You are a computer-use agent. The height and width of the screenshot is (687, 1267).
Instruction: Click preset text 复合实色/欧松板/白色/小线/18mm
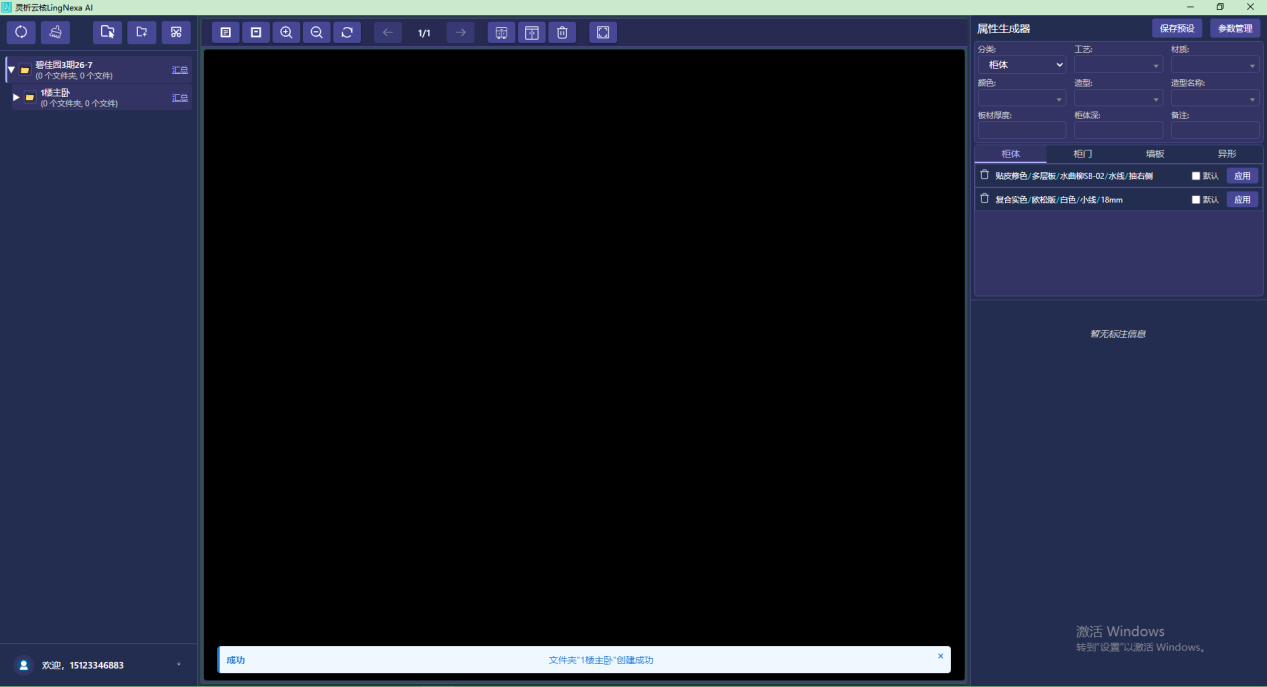click(x=1059, y=199)
